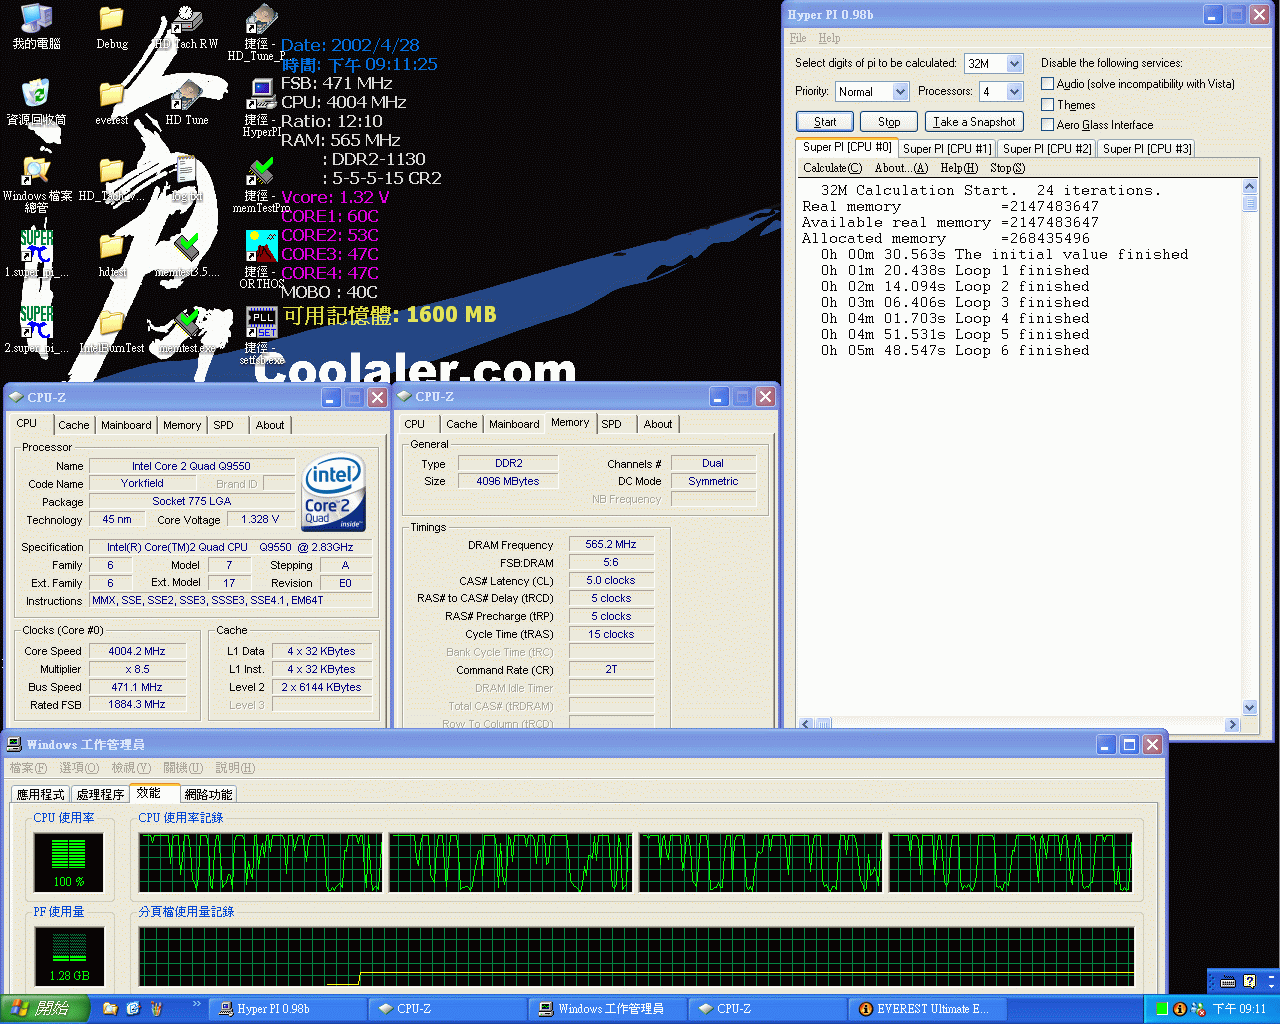Screen dimensions: 1280x1024
Task: Click the Start button in Hyper PI
Action: (825, 122)
